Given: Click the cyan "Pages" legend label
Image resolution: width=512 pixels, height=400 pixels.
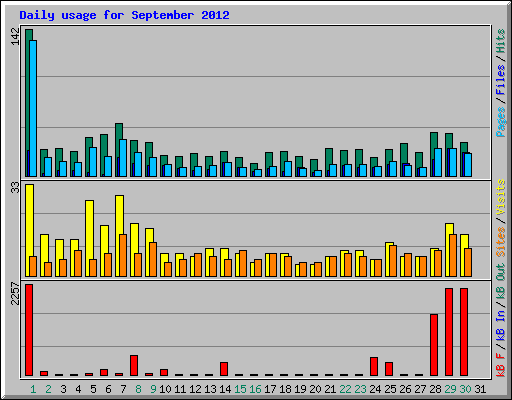Looking at the screenshot, I should (500, 122).
